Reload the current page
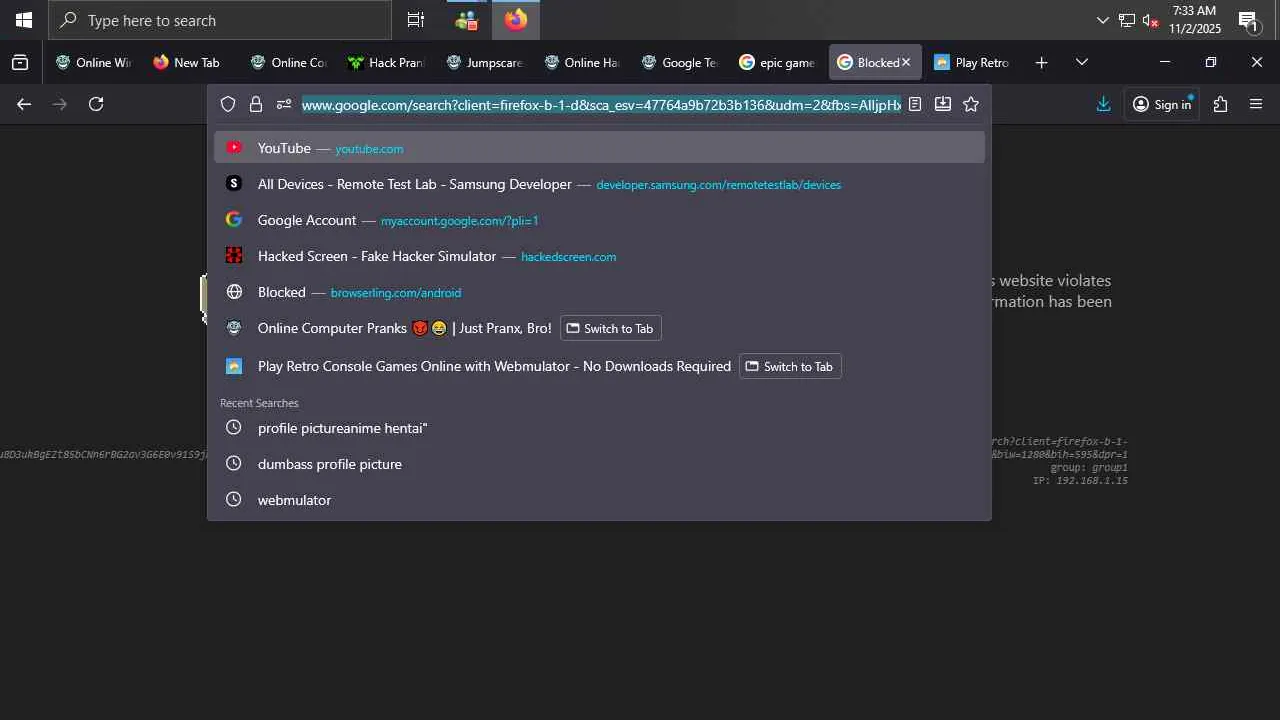Image resolution: width=1280 pixels, height=720 pixels. tap(96, 104)
